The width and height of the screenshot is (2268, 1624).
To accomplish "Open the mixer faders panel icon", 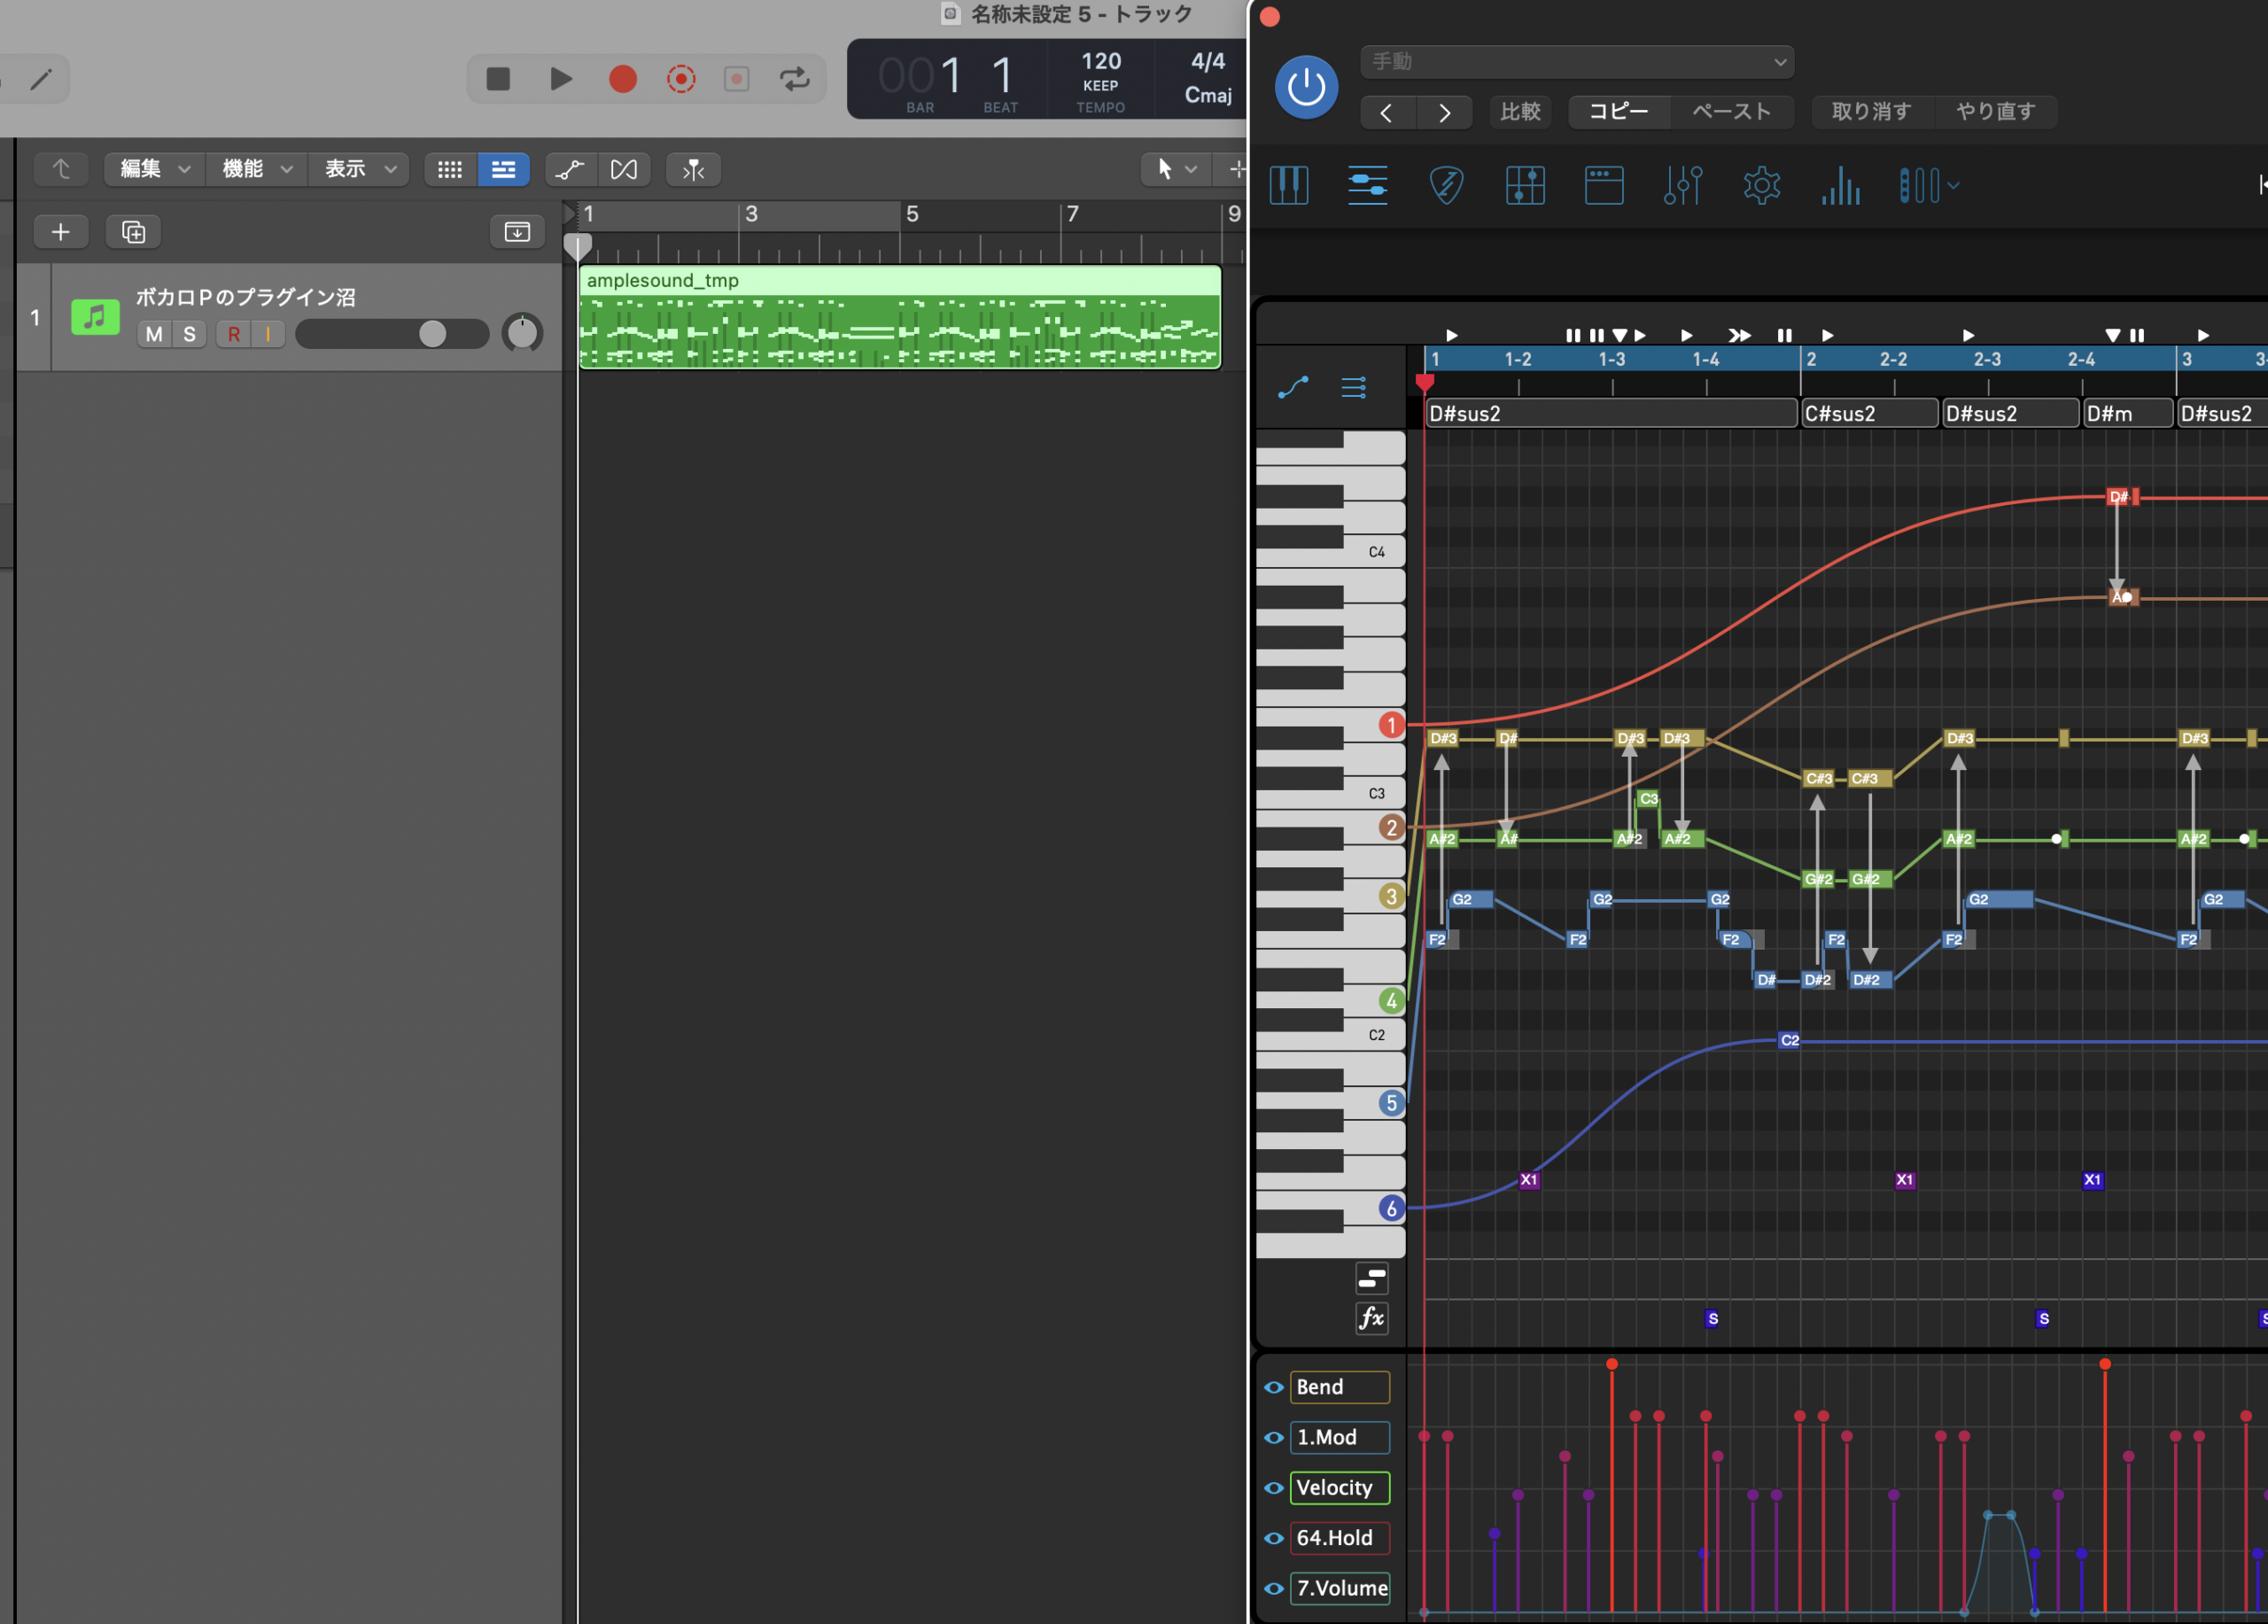I will 1683,186.
